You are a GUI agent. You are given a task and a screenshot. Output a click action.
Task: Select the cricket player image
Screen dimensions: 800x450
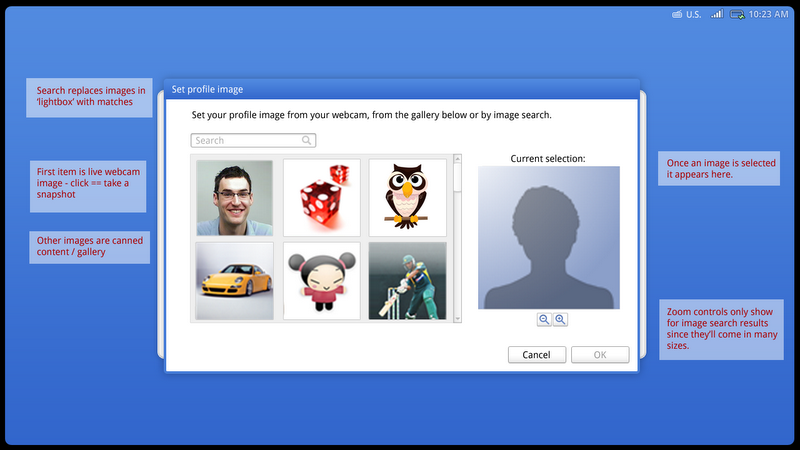[408, 281]
